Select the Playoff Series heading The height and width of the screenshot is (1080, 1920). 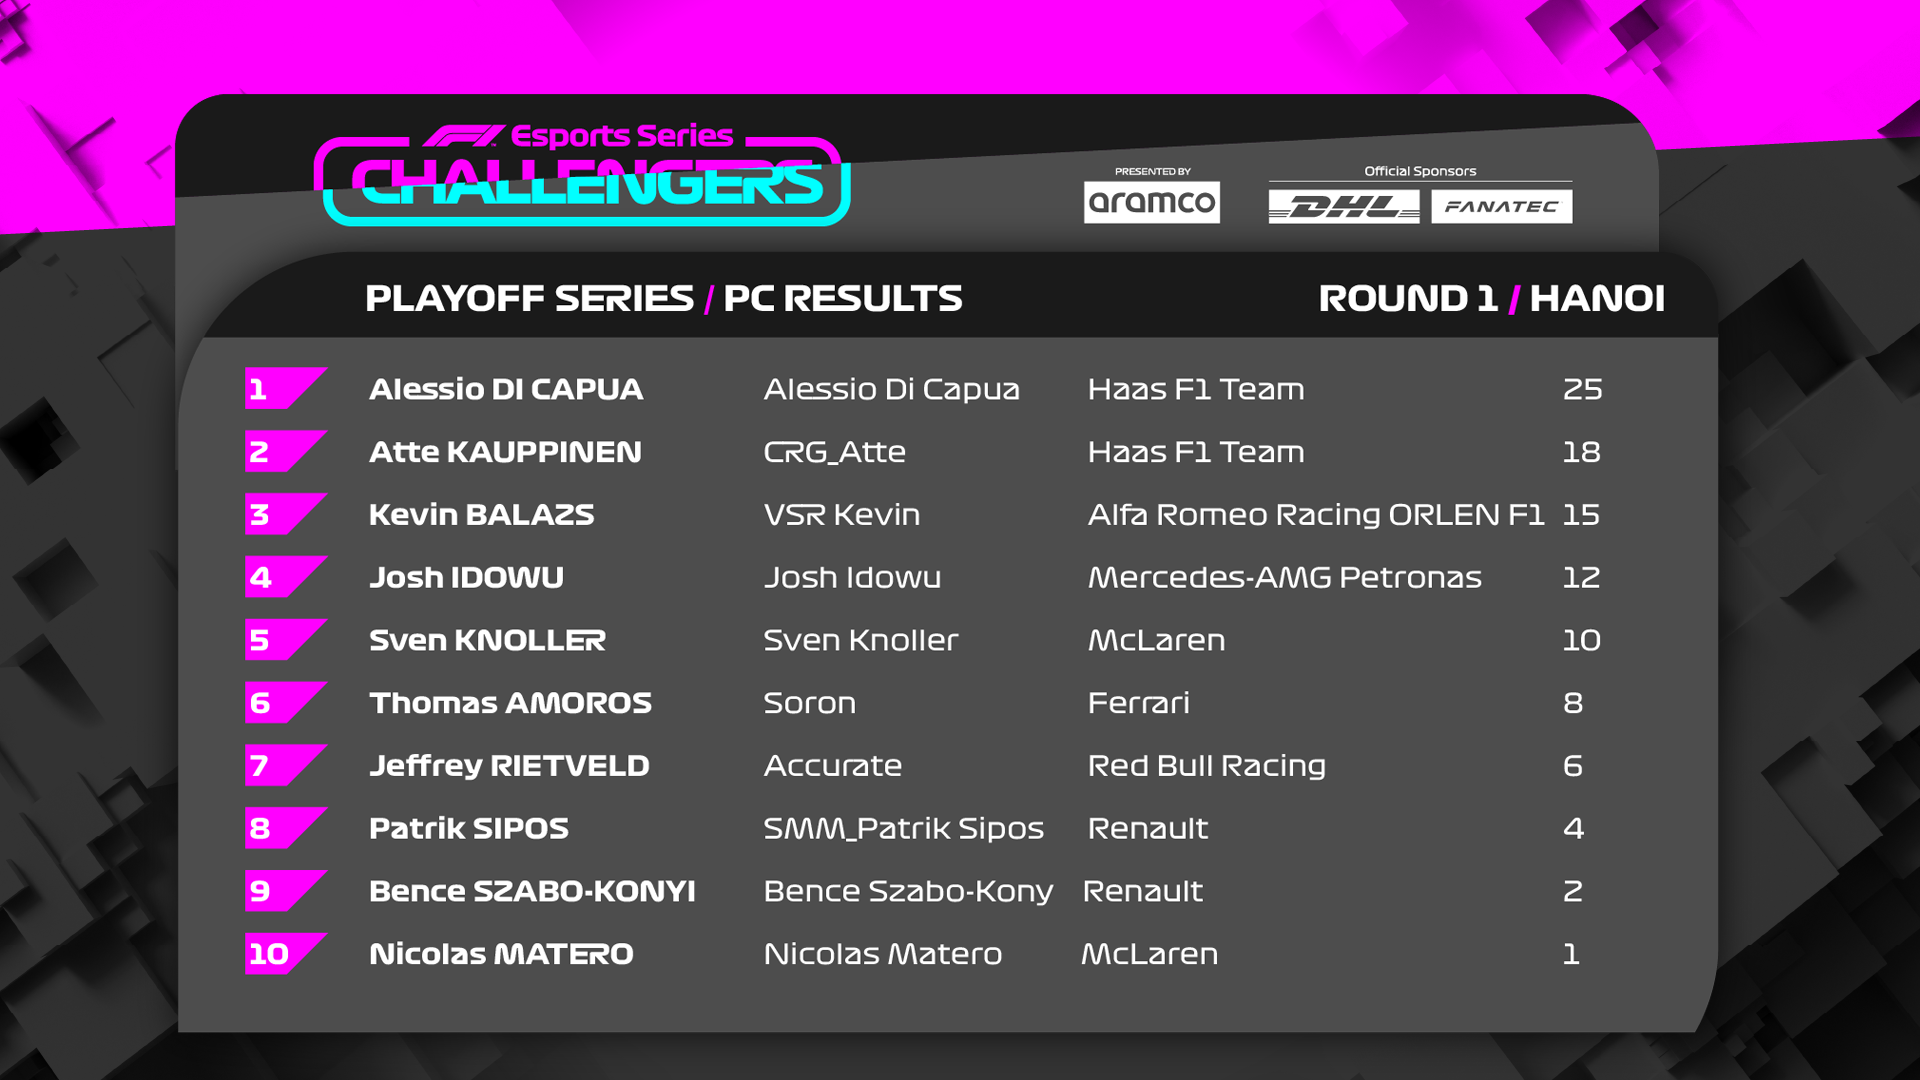point(529,298)
